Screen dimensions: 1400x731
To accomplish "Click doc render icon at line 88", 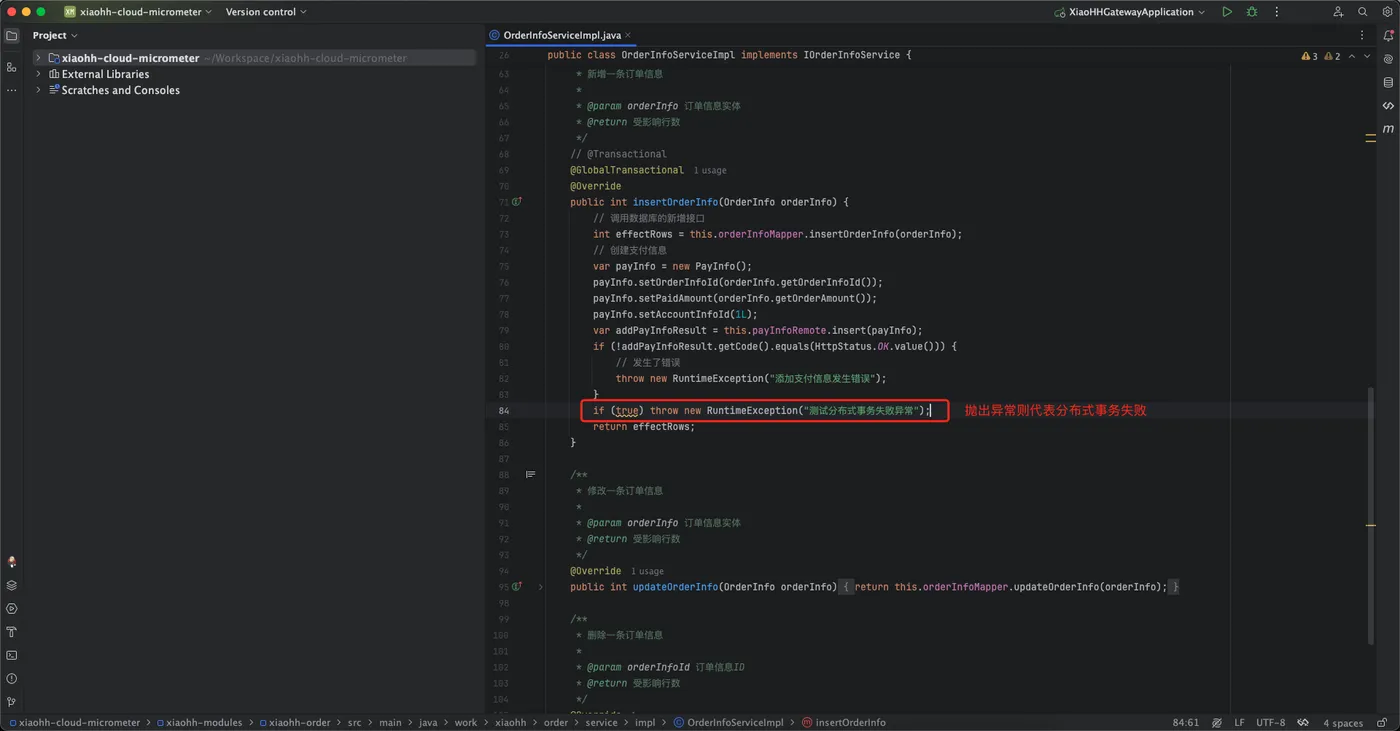I will click(x=531, y=474).
